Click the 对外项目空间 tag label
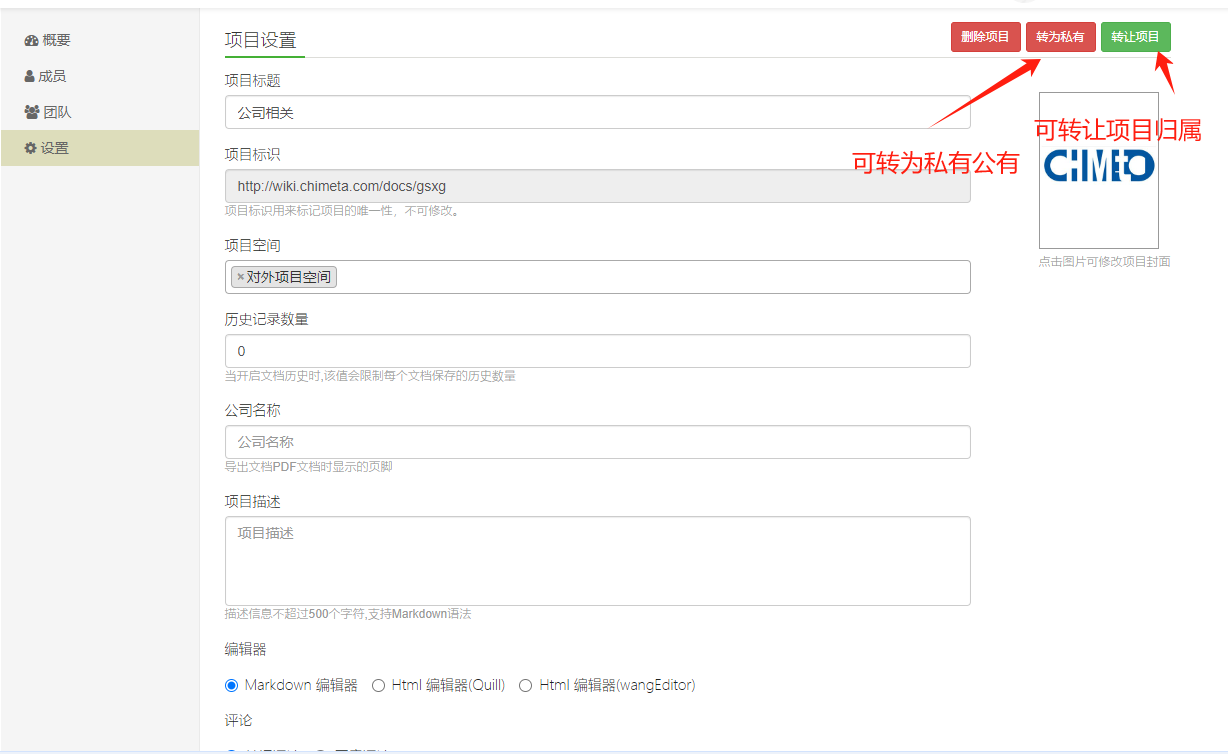Image resolution: width=1228 pixels, height=754 pixels. coord(289,277)
